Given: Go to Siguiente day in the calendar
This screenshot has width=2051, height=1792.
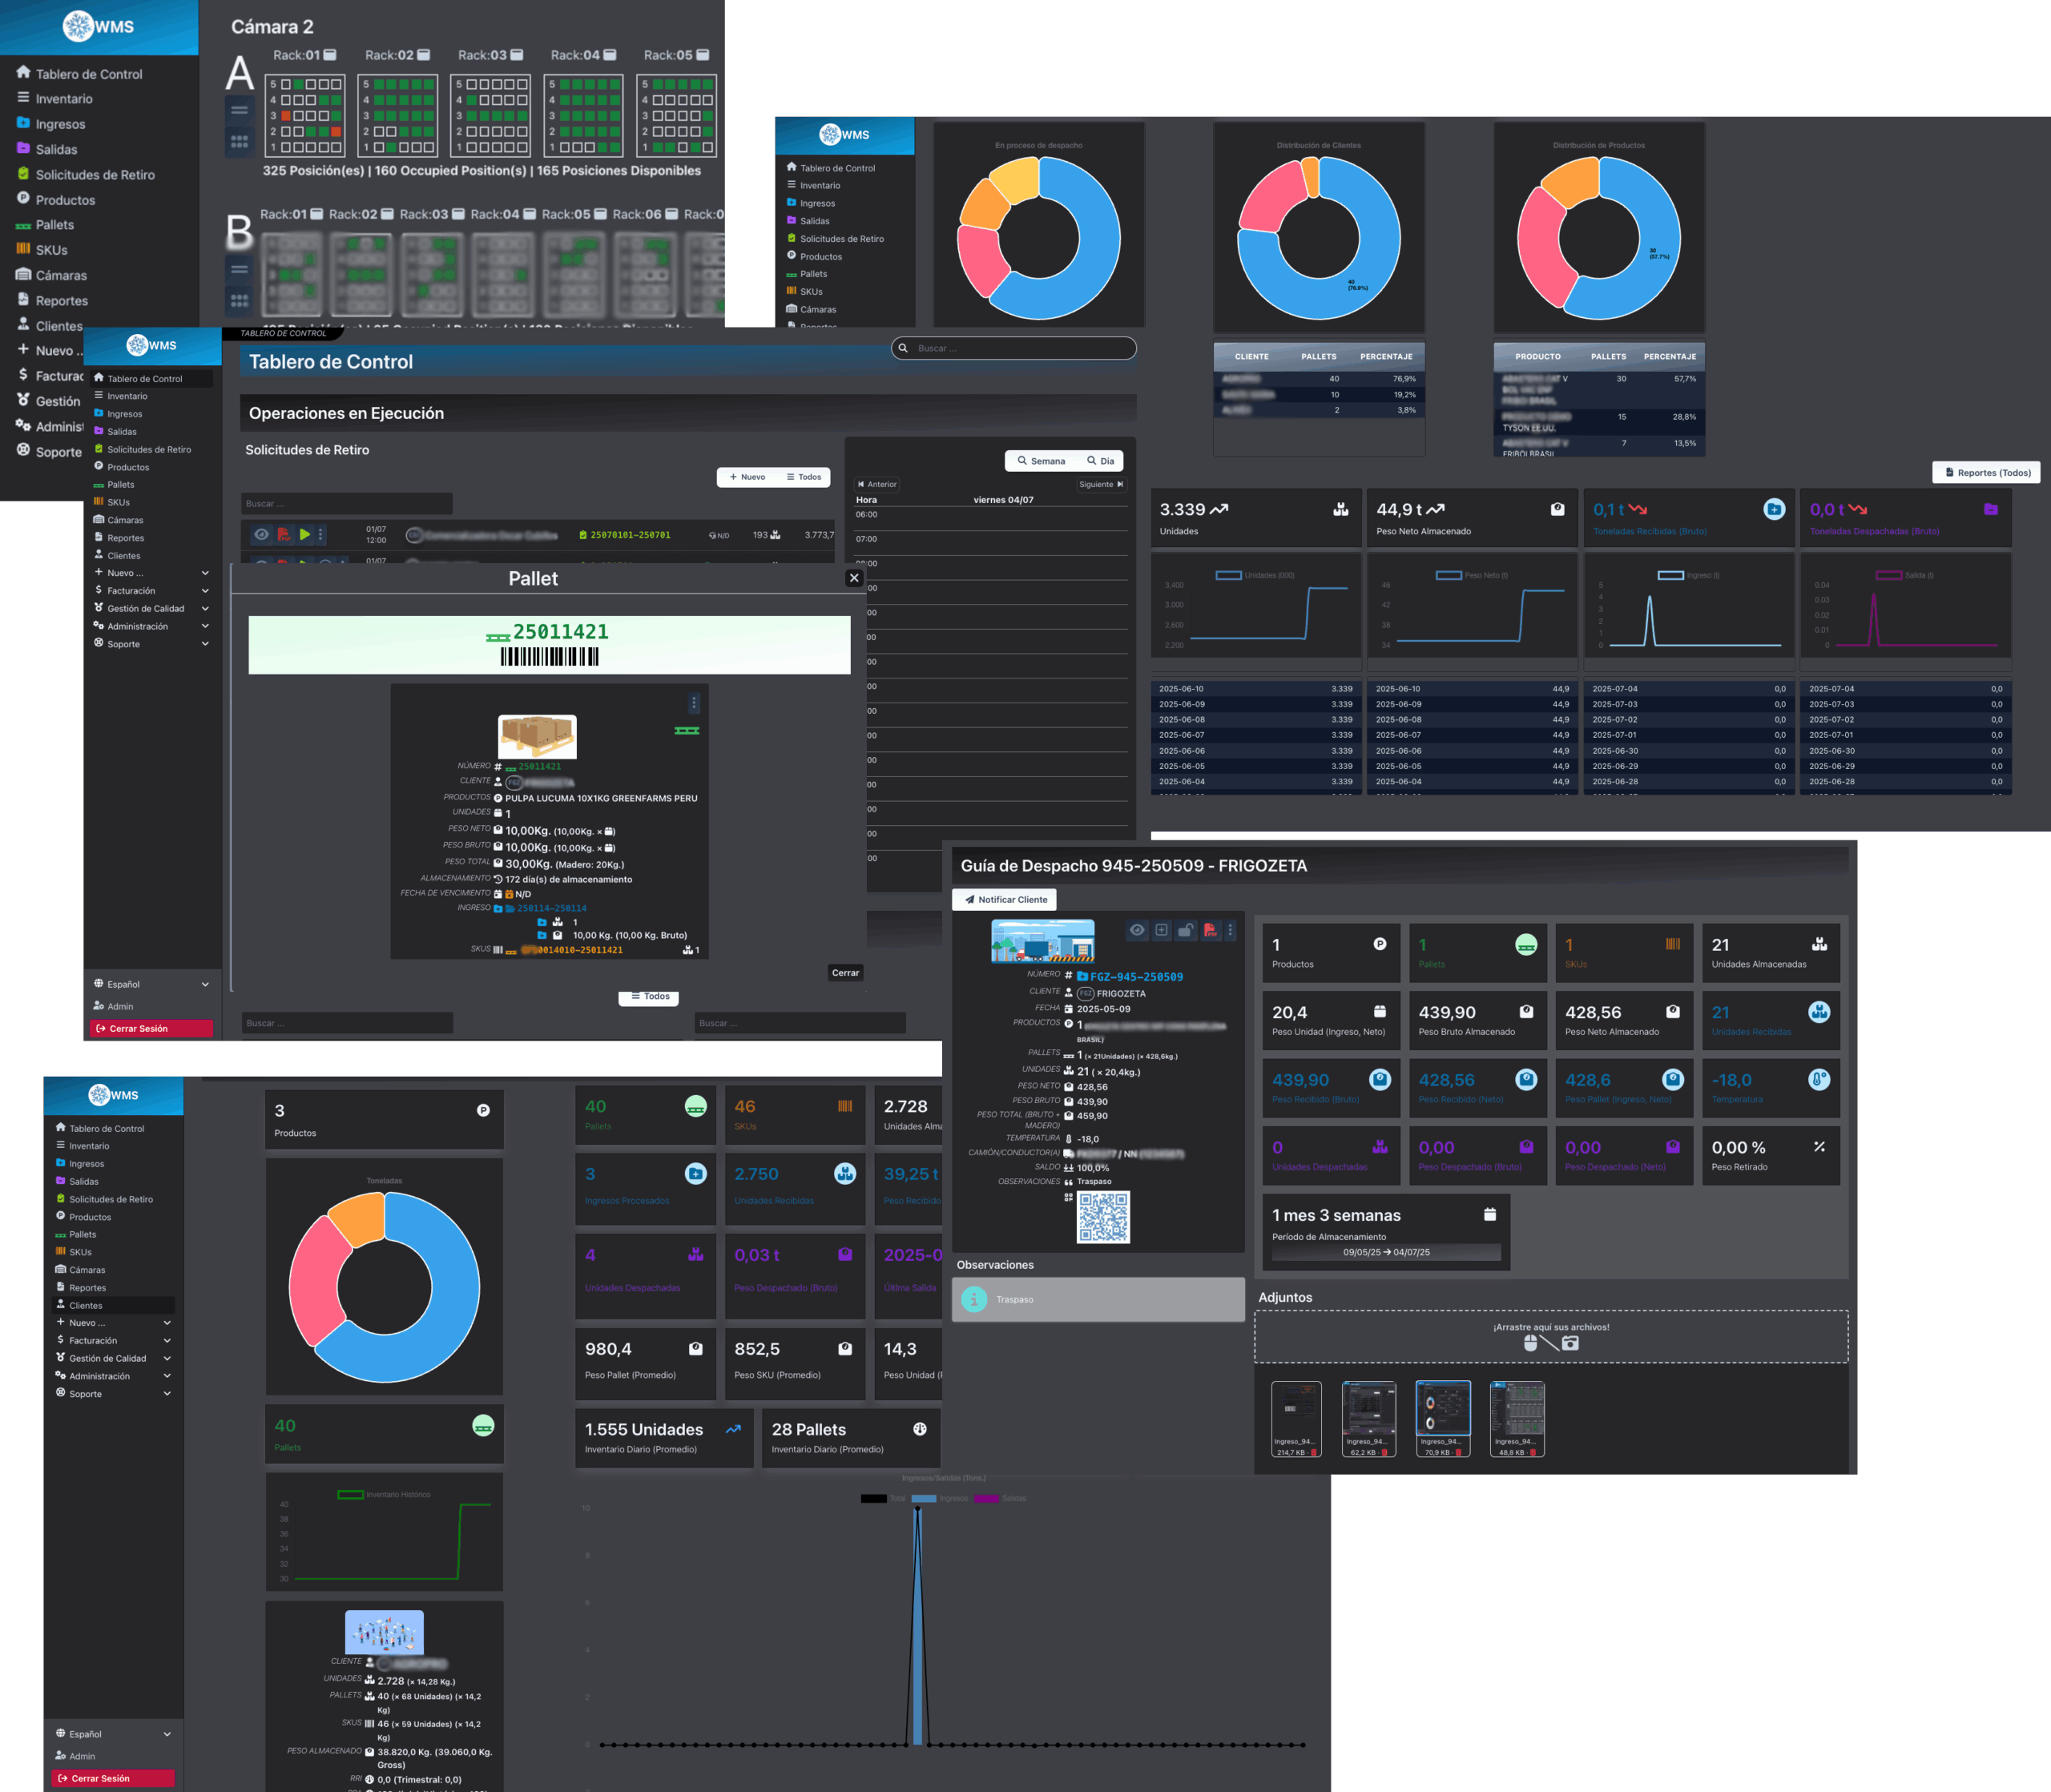Looking at the screenshot, I should [1102, 484].
